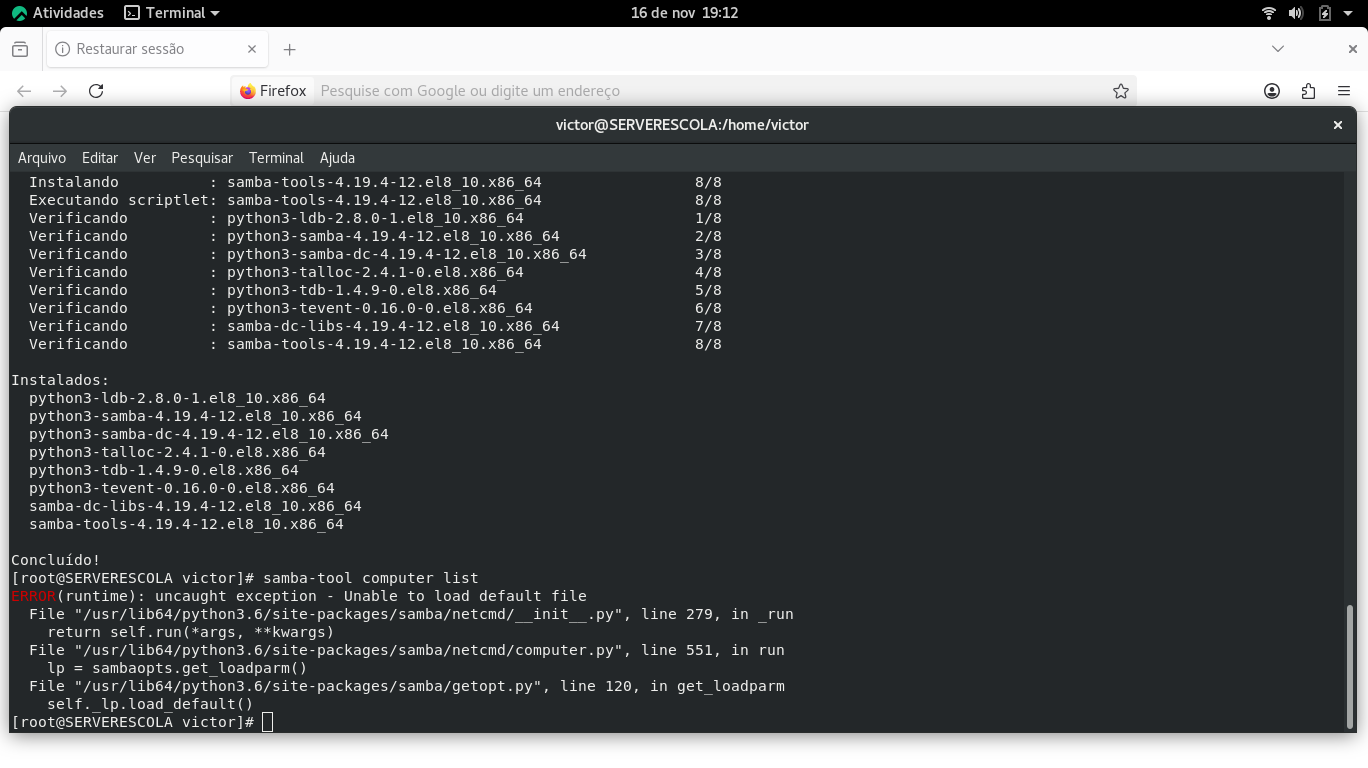Screen dimensions: 1368x768
Task: Click the Firefox reload page icon
Action: (96, 91)
